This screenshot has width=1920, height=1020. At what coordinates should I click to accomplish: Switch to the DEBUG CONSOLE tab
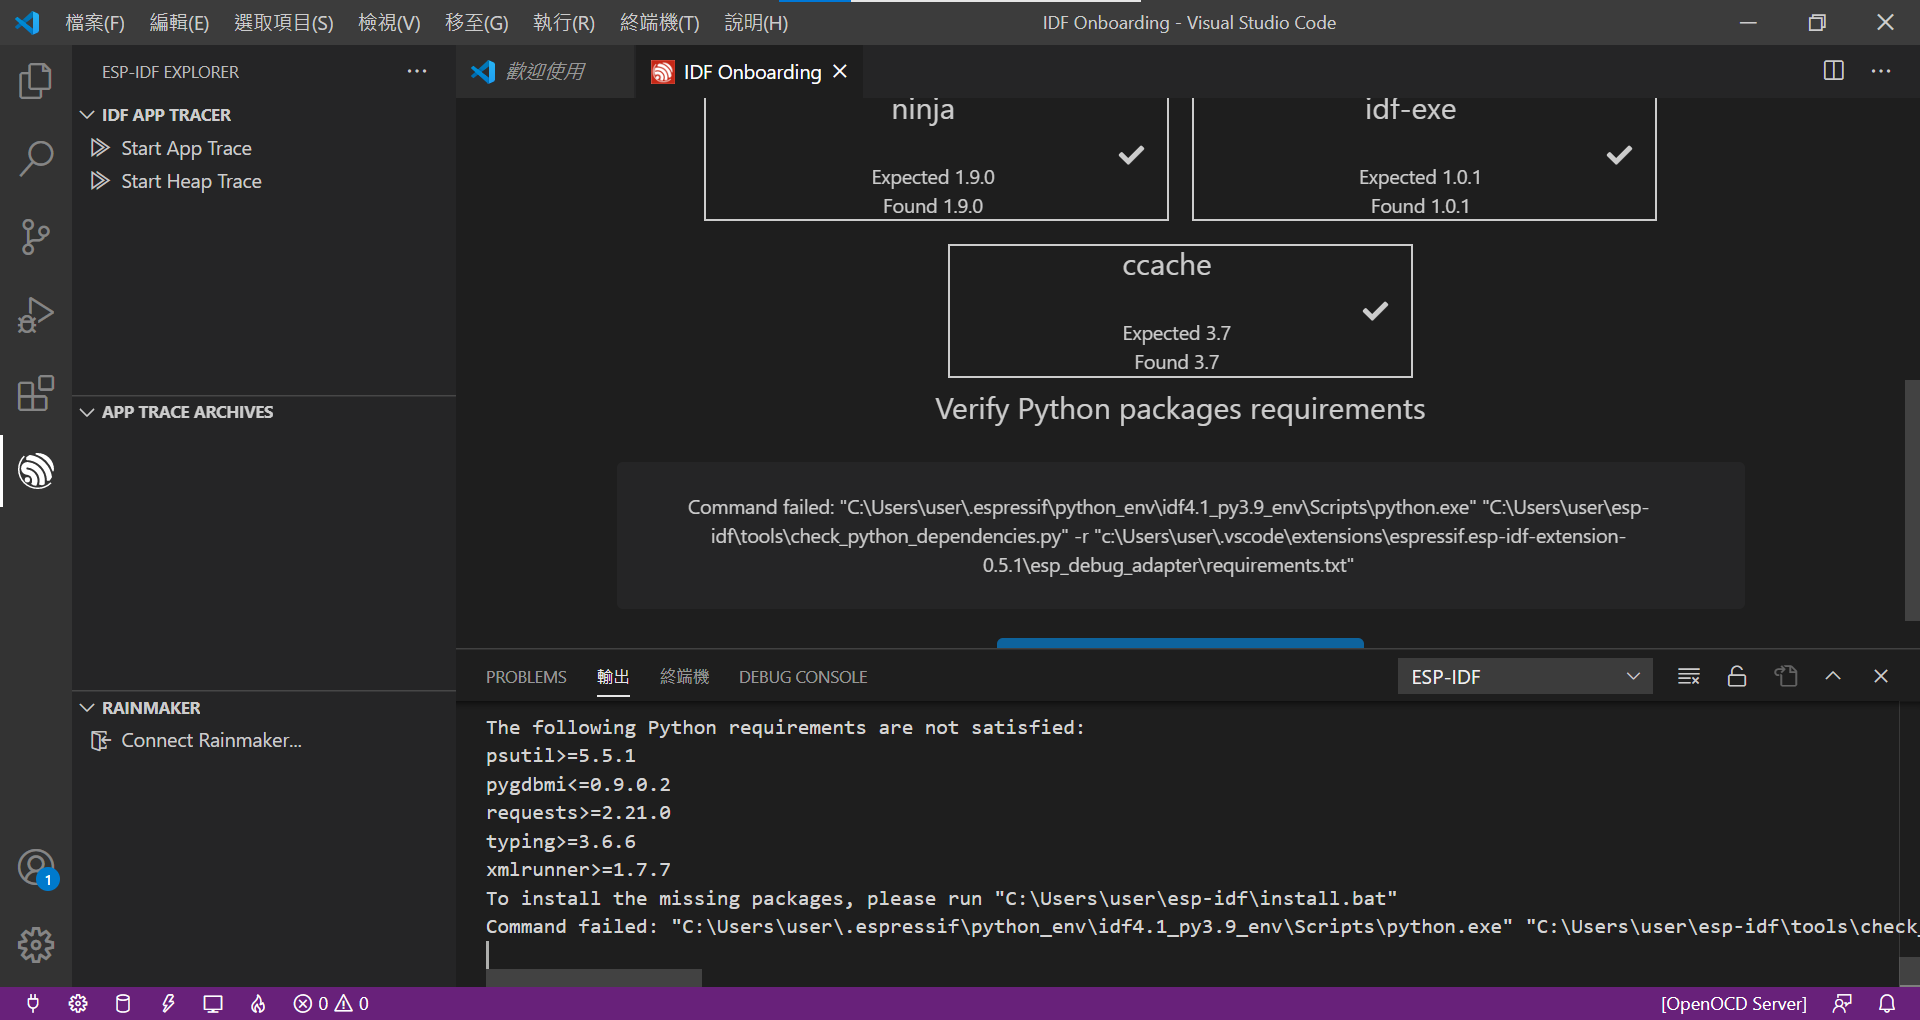tap(803, 677)
